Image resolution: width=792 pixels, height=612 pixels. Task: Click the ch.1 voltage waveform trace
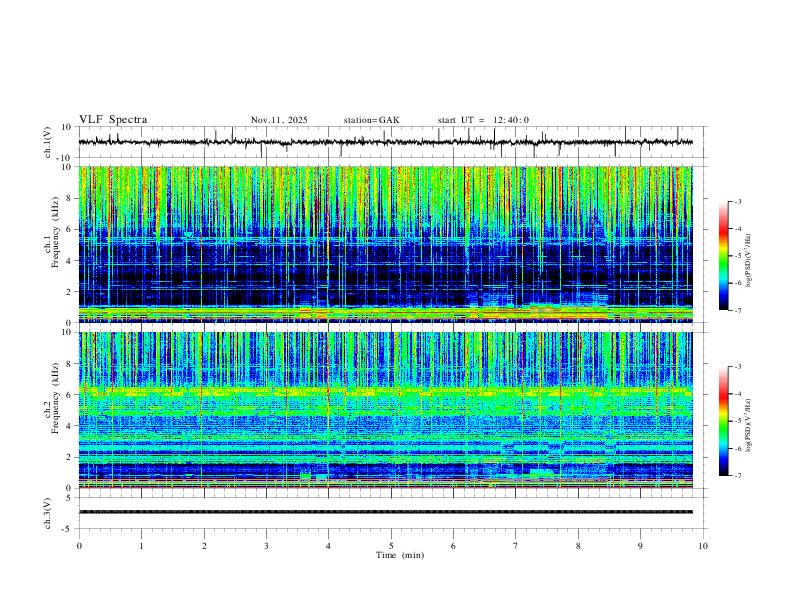pos(386,142)
